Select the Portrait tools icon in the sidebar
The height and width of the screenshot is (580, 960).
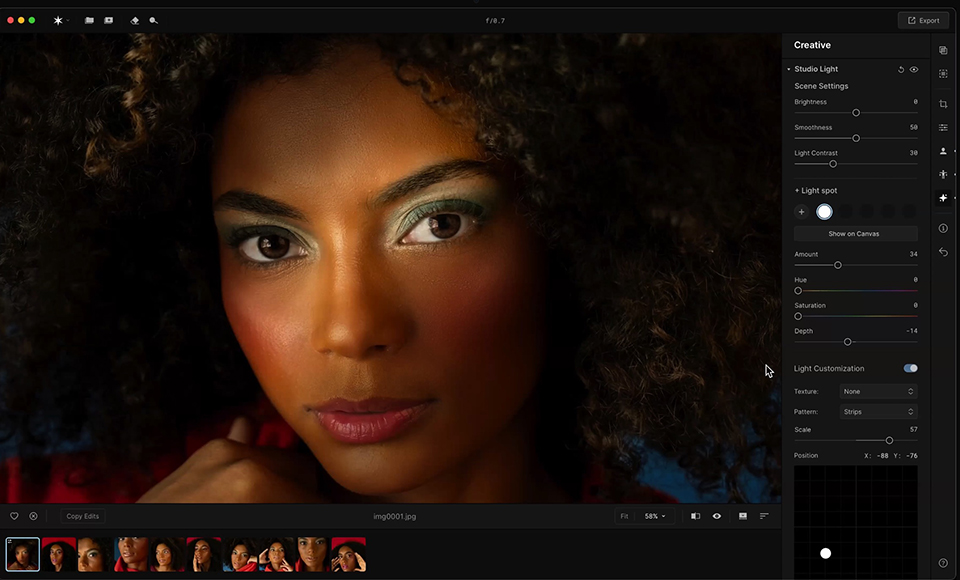pyautogui.click(x=943, y=151)
